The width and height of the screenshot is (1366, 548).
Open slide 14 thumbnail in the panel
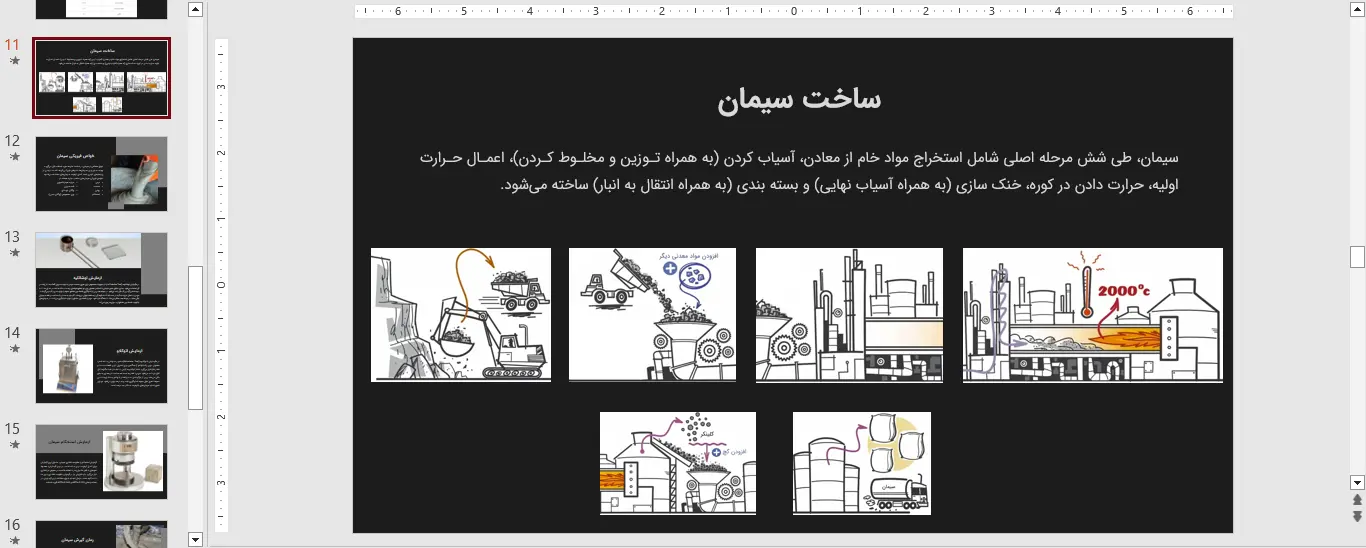[101, 366]
